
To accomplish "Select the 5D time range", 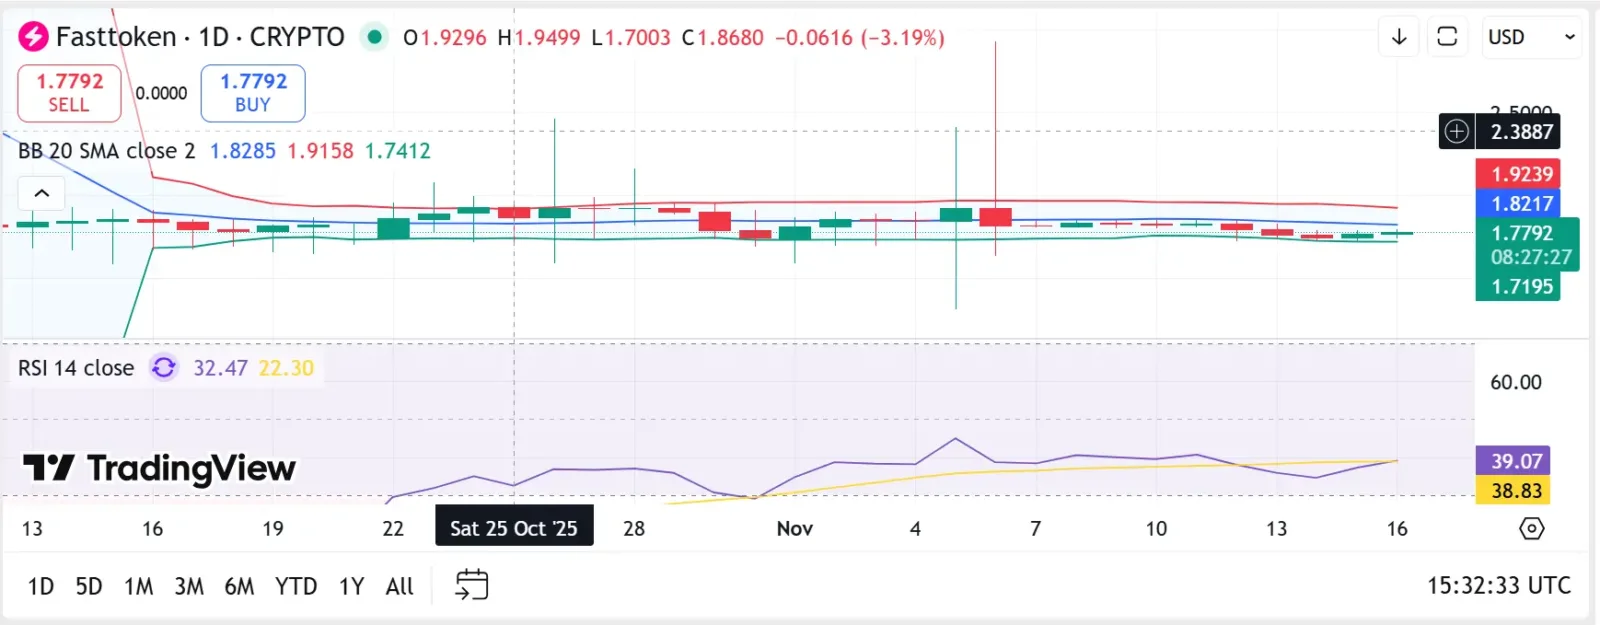I will point(89,586).
